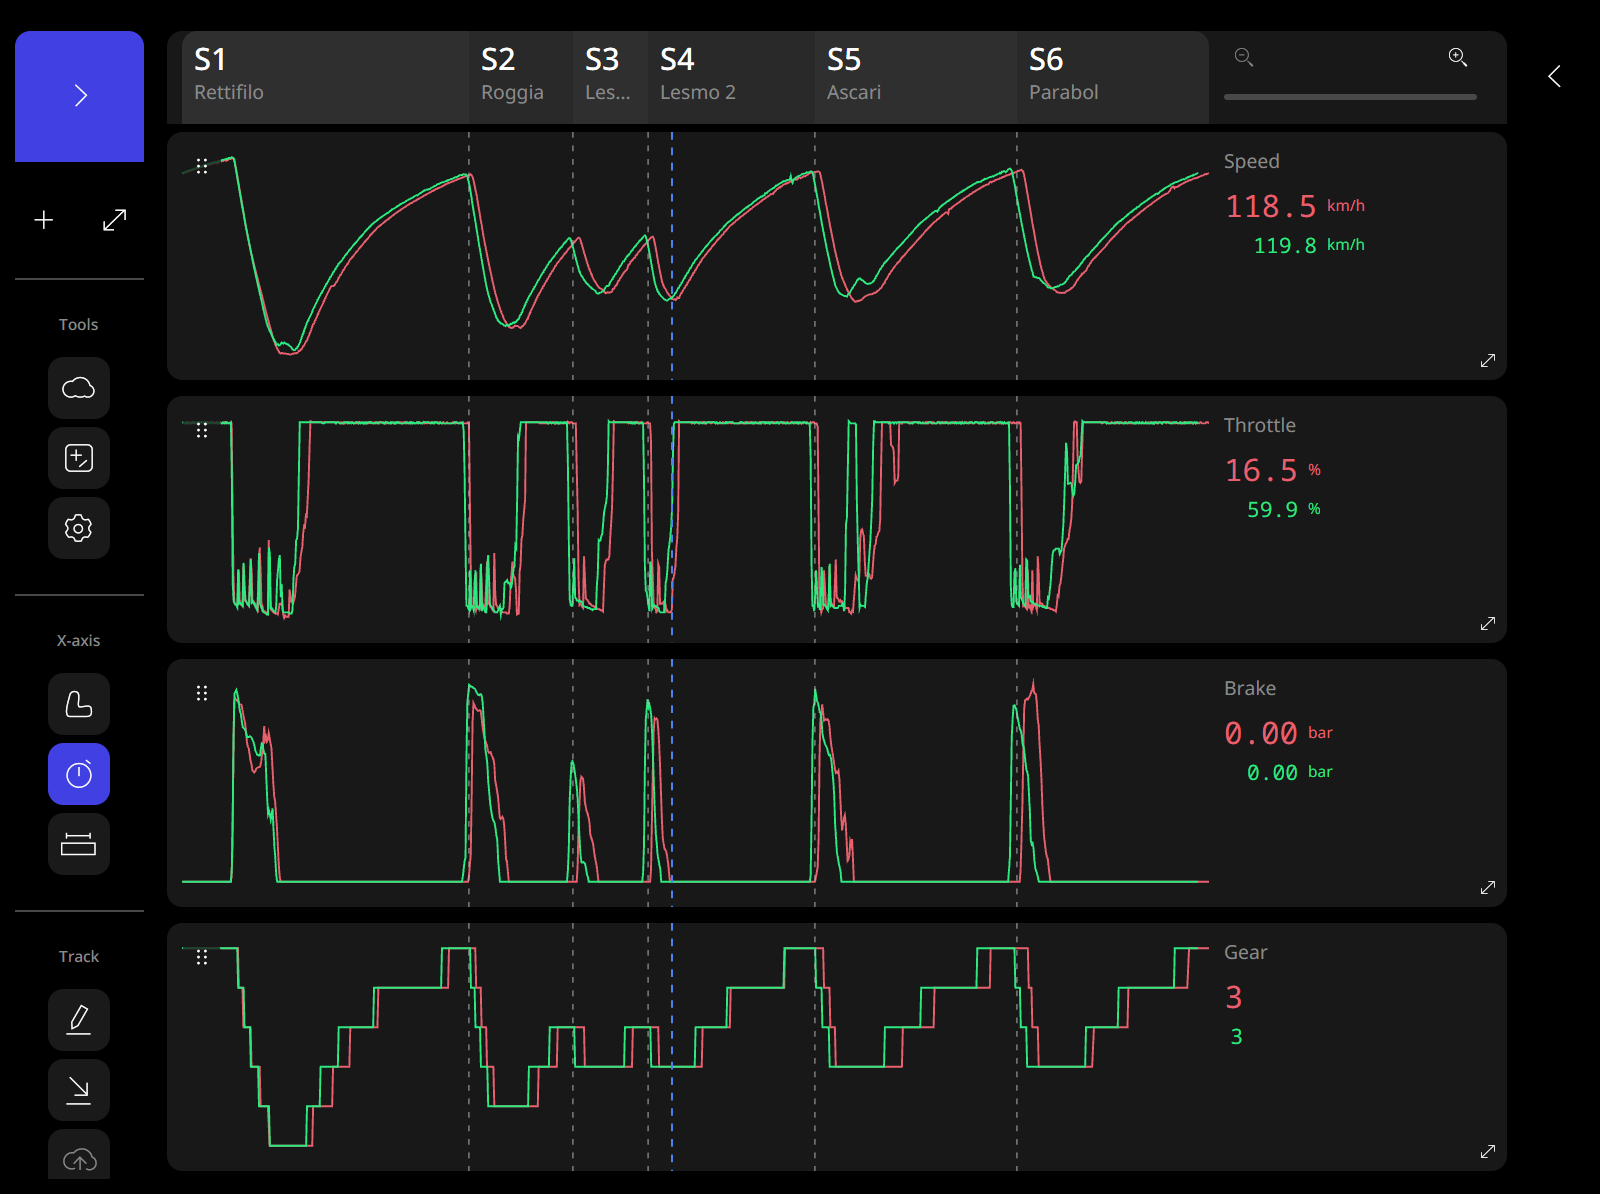Open the cloud tool under Tools
Screen dimensions: 1600x1194
79,388
